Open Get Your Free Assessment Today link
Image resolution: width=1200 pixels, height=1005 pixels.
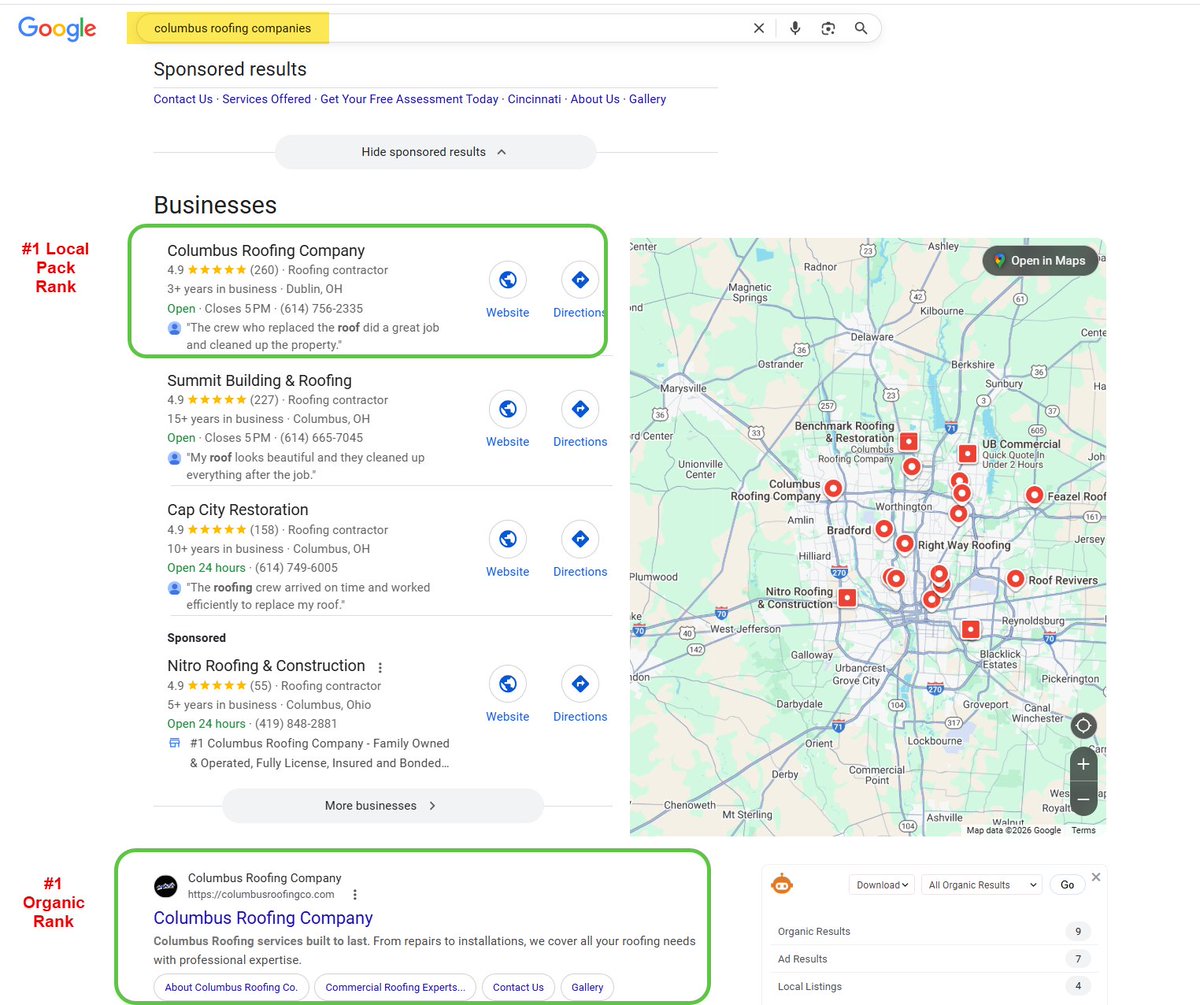409,99
